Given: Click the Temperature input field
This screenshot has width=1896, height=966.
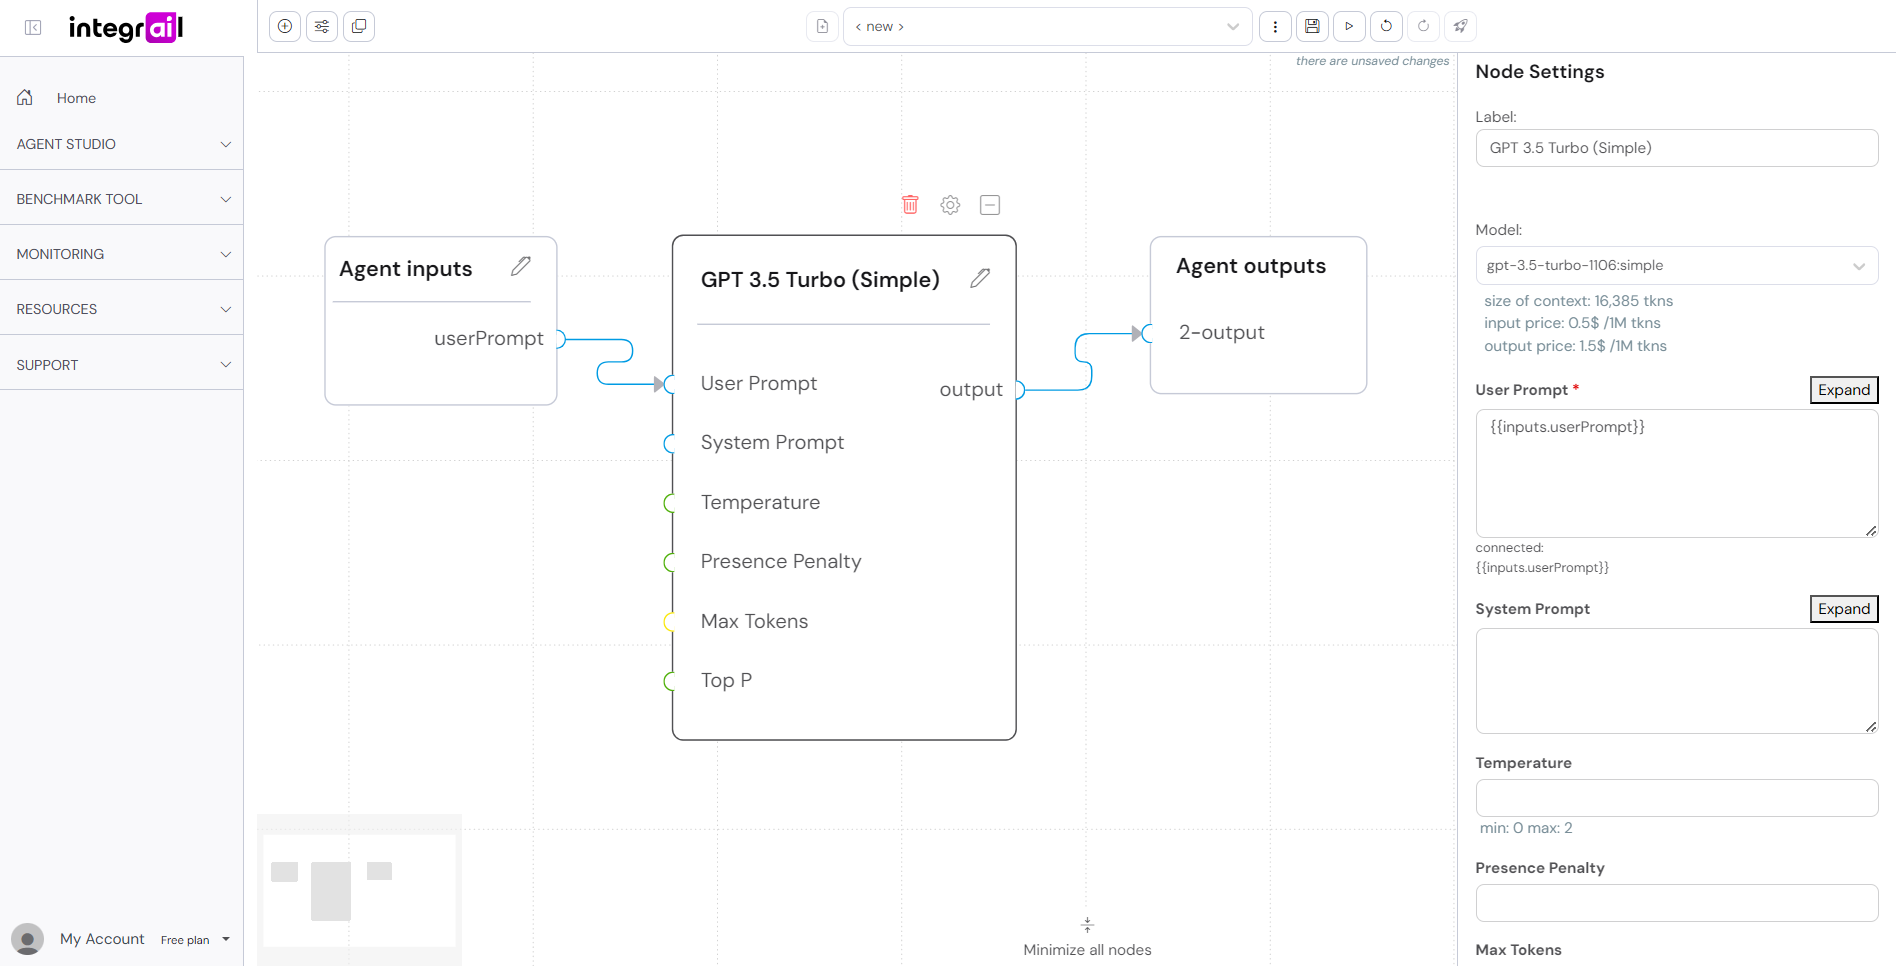Looking at the screenshot, I should tap(1676, 798).
